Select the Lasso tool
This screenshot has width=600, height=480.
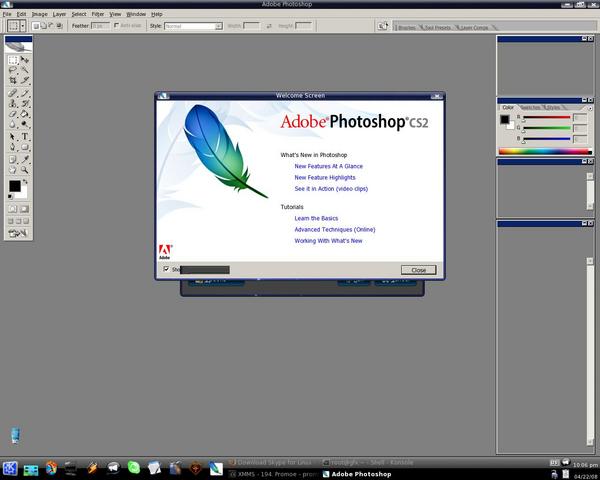(13, 70)
